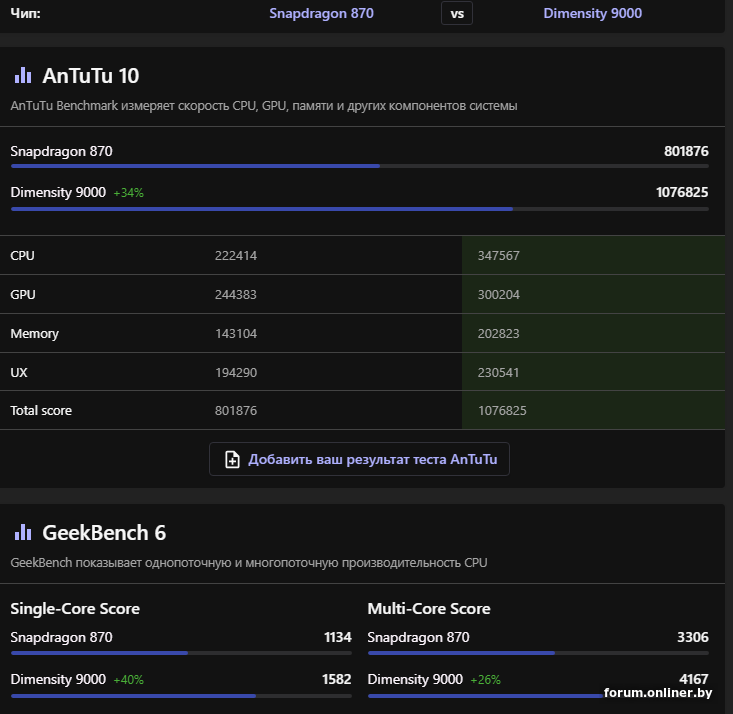
Task: Click the GPU value 300204
Action: click(498, 295)
